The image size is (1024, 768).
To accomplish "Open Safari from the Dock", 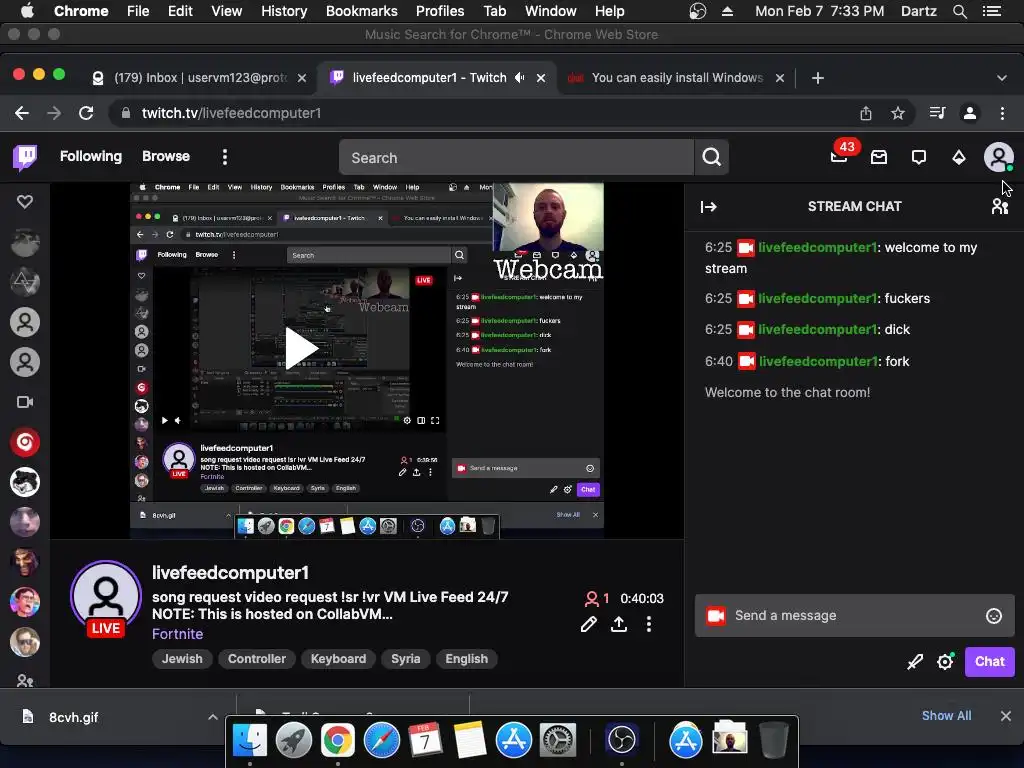I will 381,740.
